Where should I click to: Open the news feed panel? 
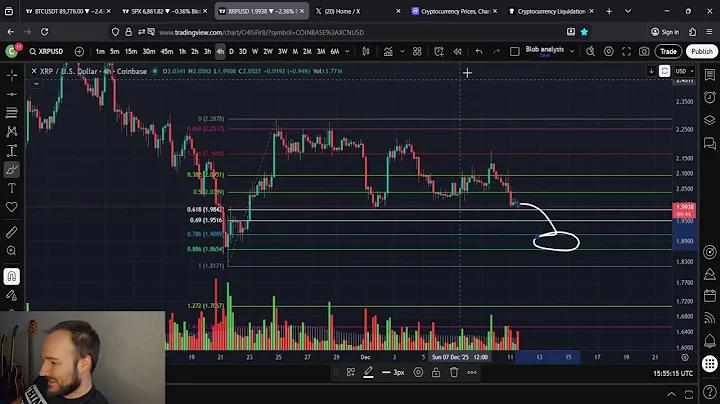(710, 318)
